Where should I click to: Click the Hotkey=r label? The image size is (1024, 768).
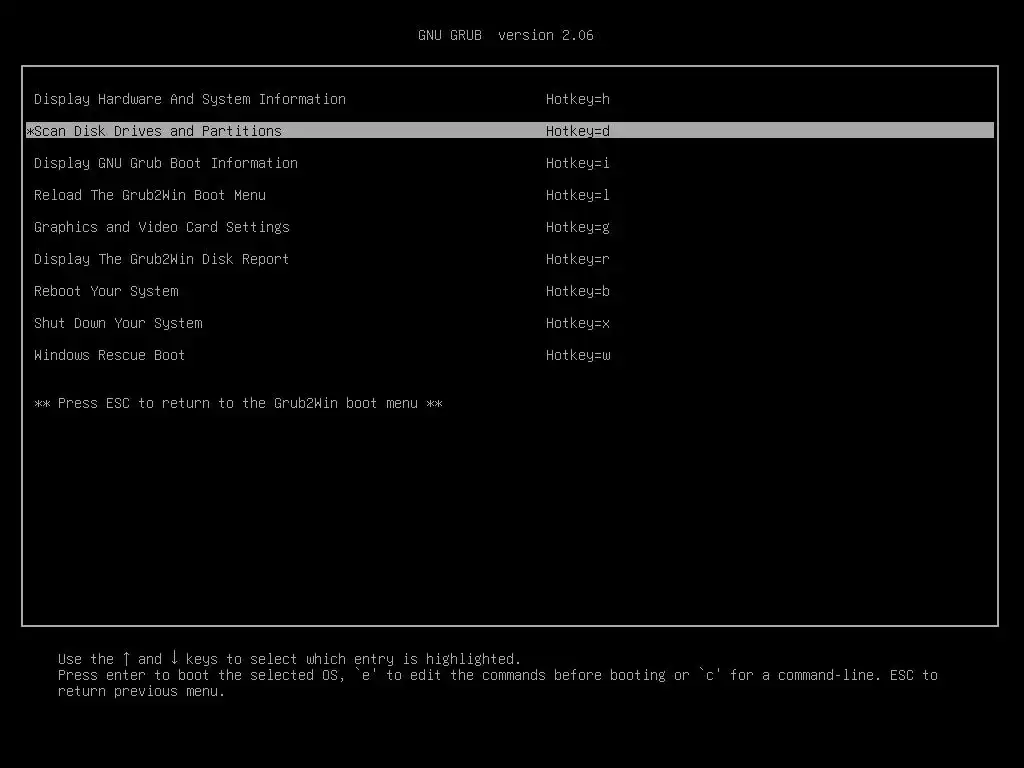tap(578, 259)
